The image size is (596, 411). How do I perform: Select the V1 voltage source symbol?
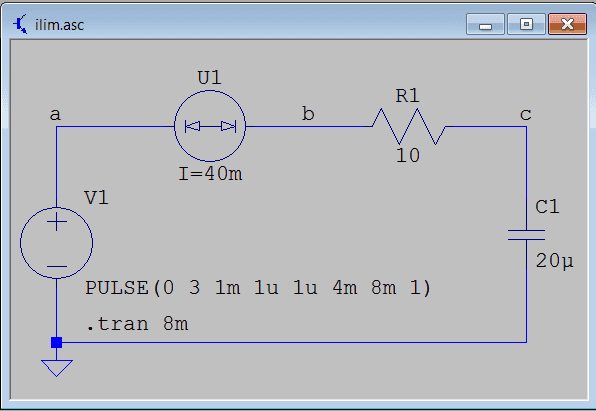tap(56, 243)
